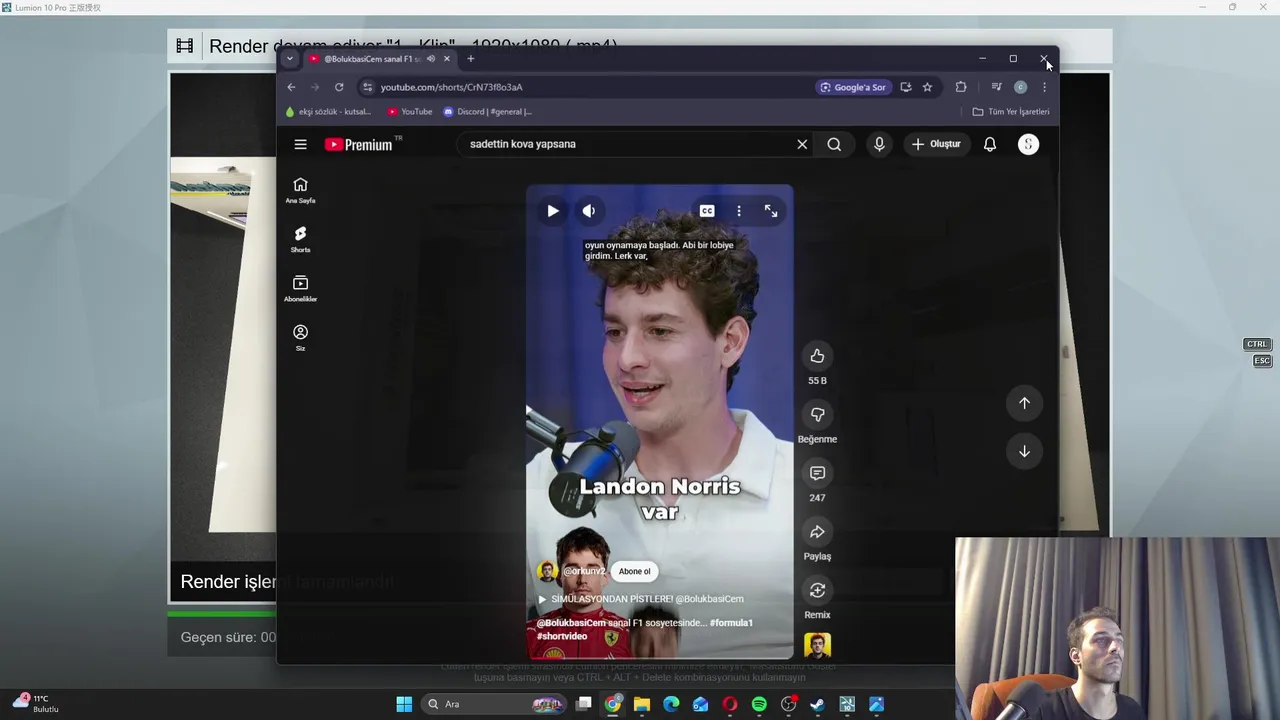This screenshot has width=1280, height=720.
Task: Click the #shortvideo hashtag
Action: tap(562, 636)
